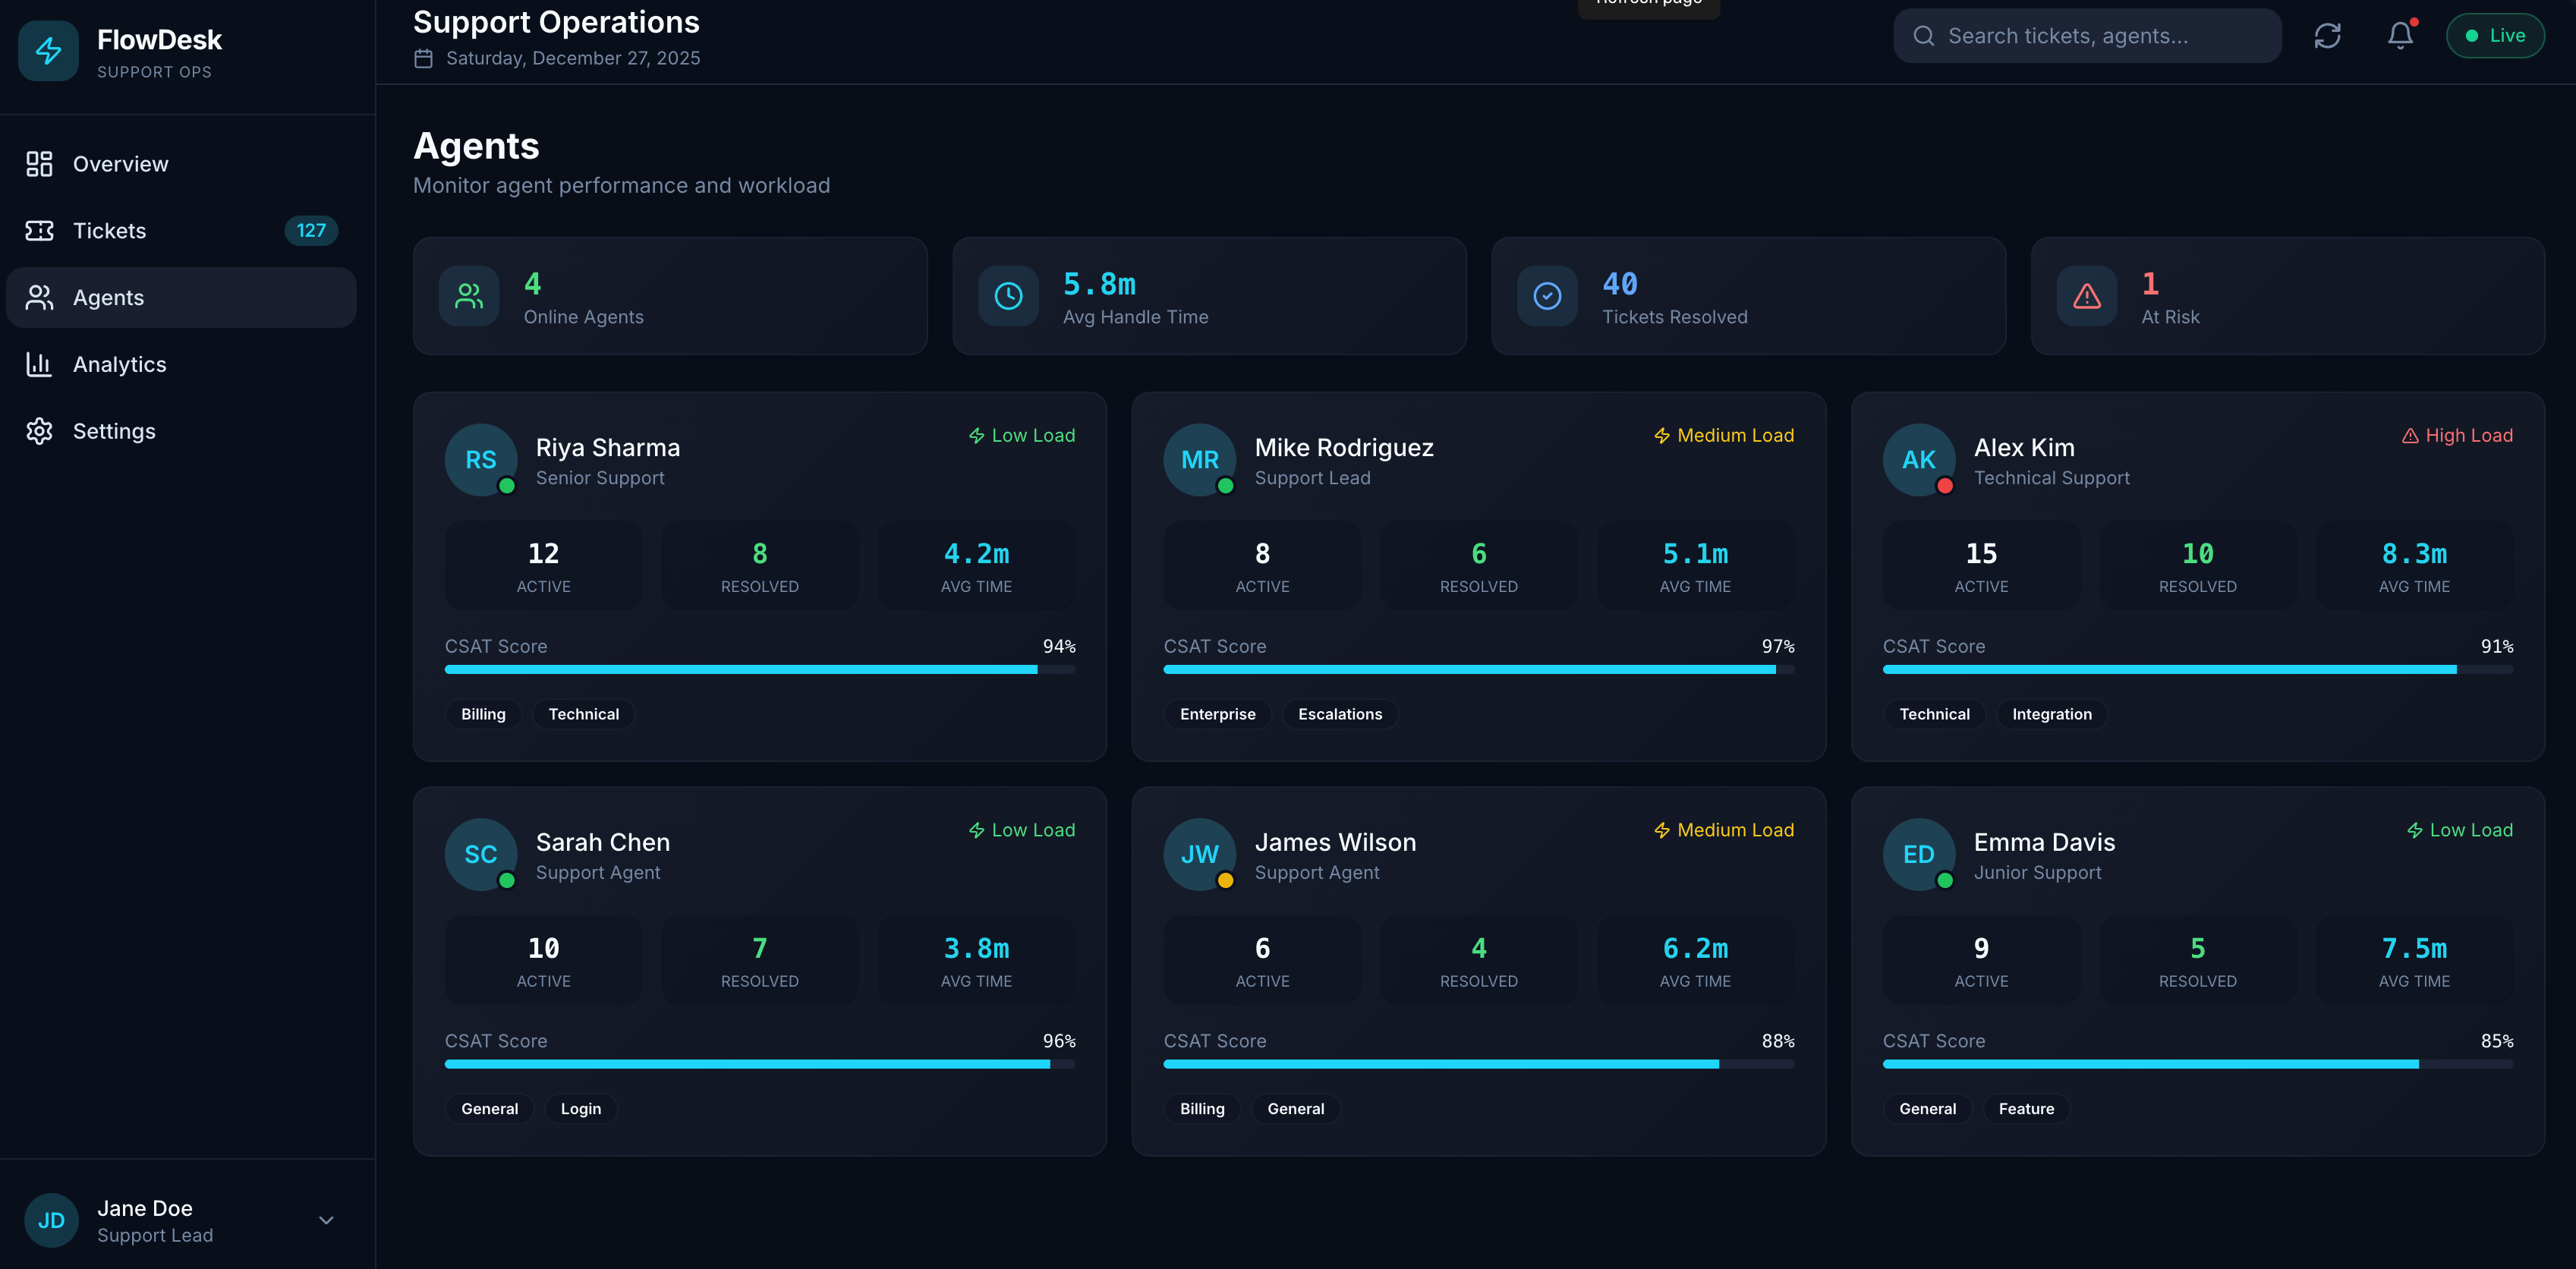Click the SC avatar of Sarah Chen
Viewport: 2576px width, 1269px height.
(x=481, y=855)
